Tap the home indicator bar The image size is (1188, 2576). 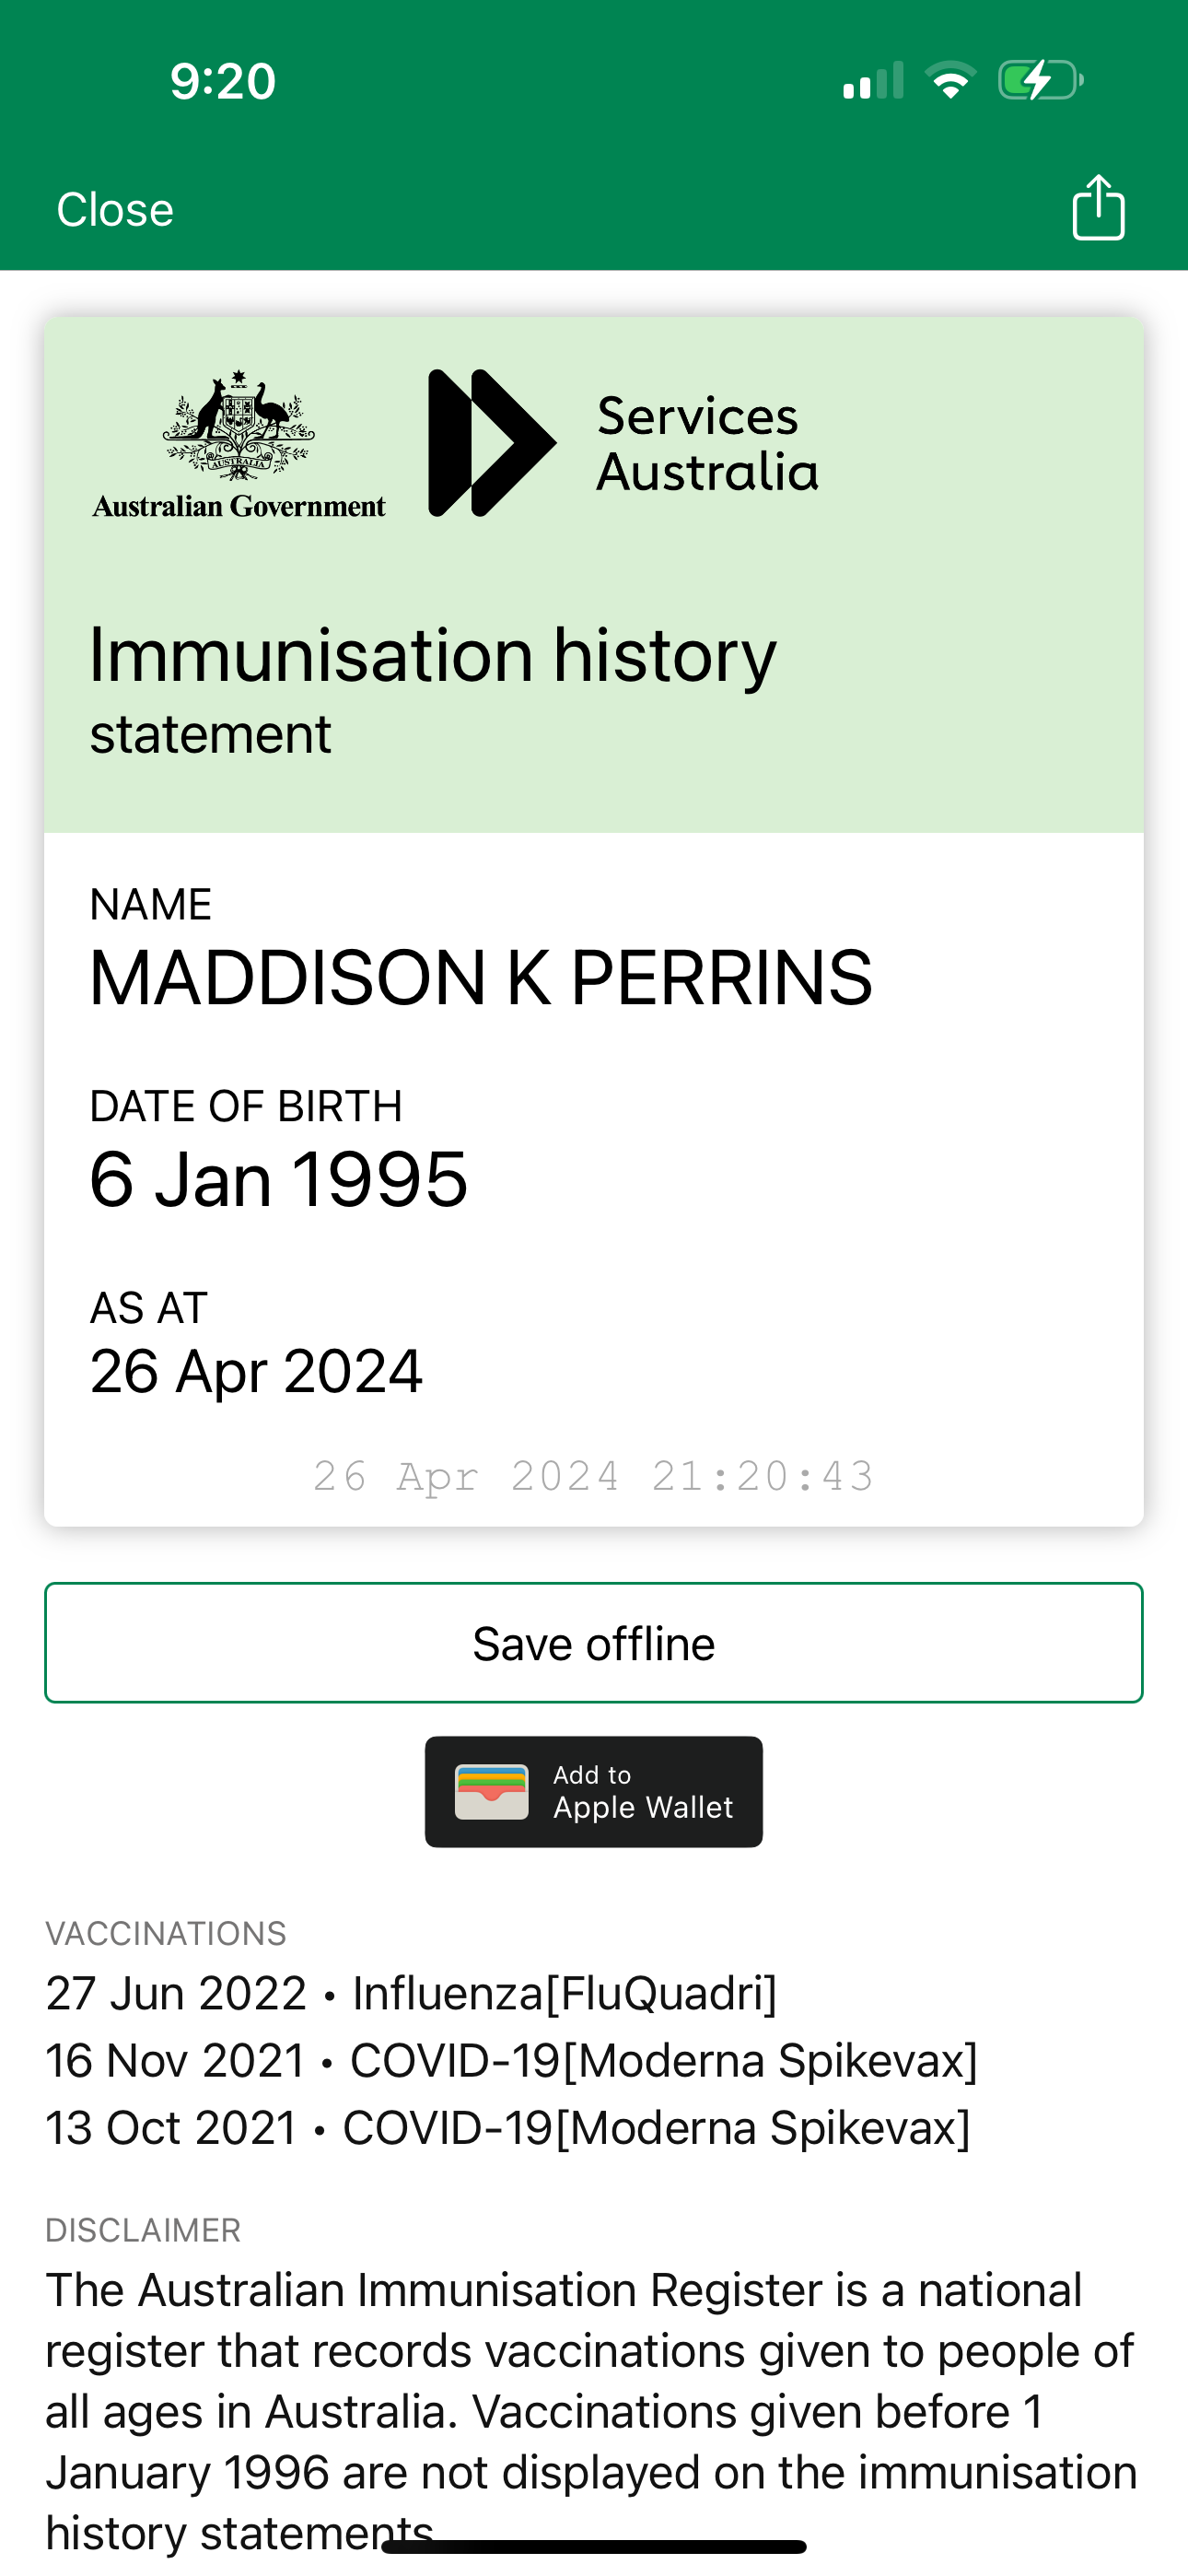(594, 2546)
